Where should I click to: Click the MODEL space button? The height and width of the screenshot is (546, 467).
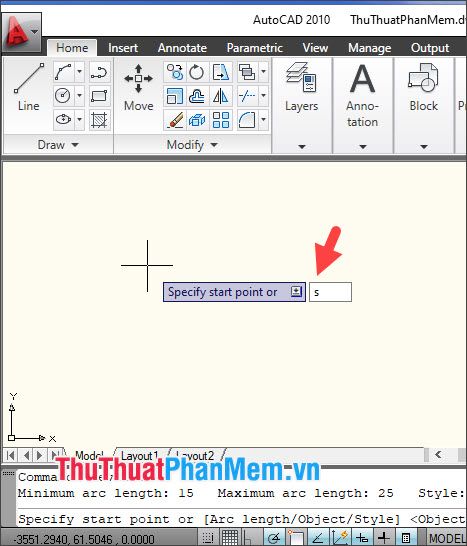pyautogui.click(x=447, y=538)
